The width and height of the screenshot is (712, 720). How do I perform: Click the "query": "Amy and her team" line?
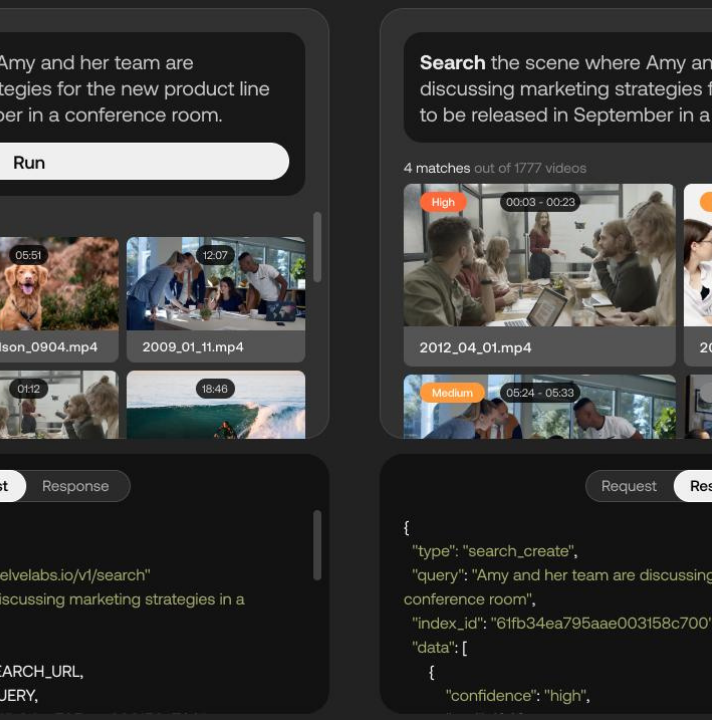tap(562, 575)
